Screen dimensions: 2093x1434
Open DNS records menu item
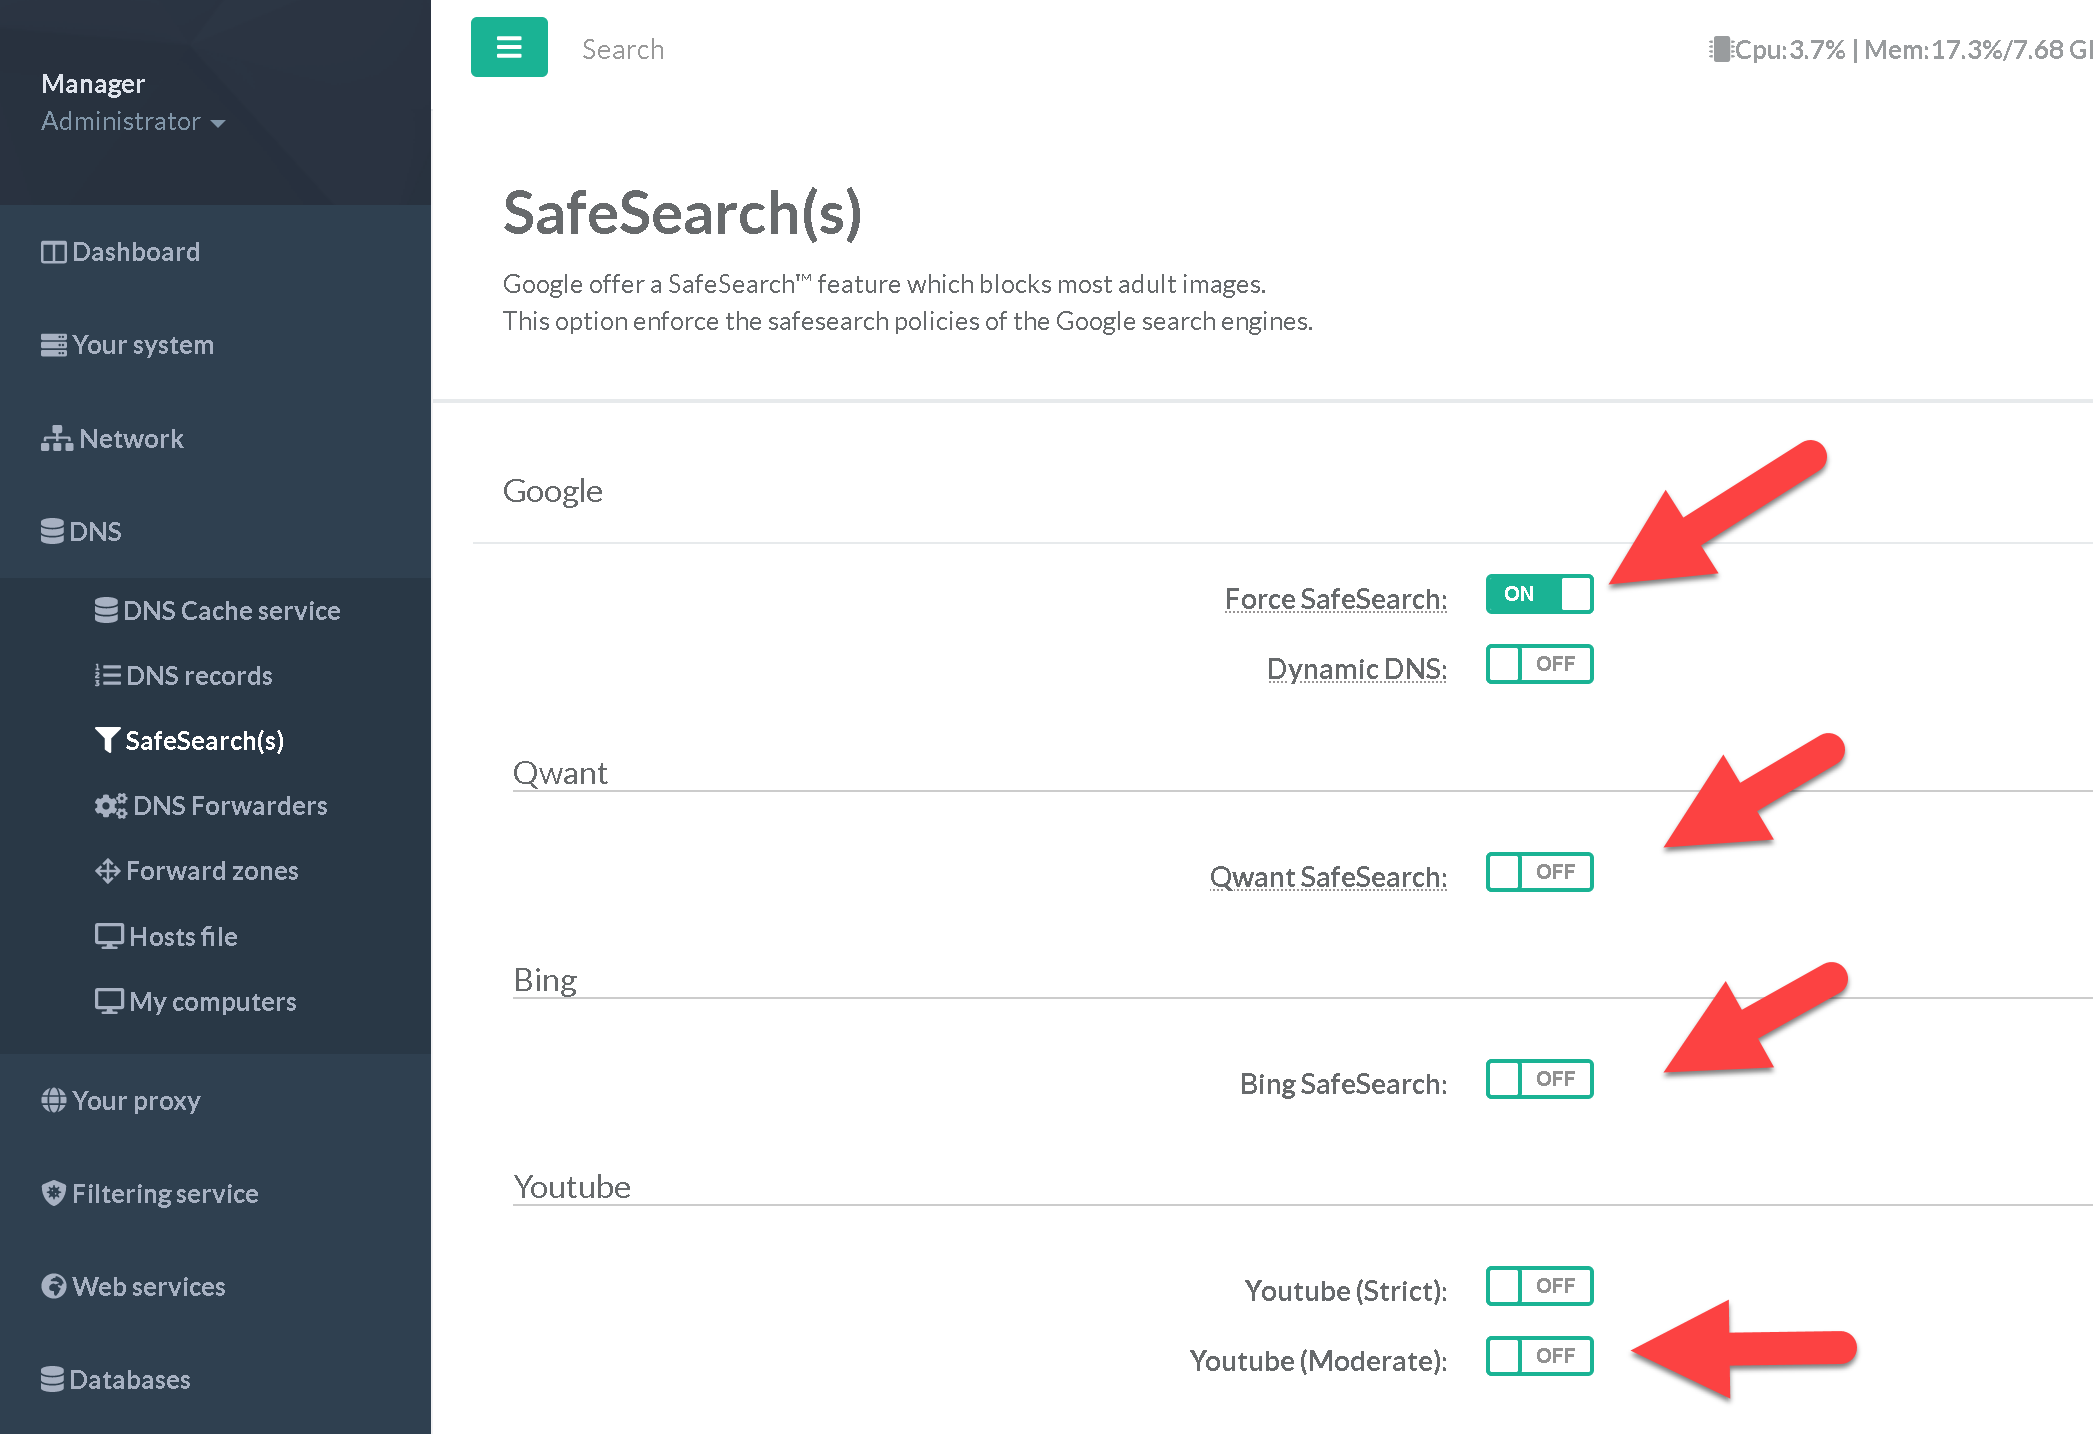pos(199,676)
